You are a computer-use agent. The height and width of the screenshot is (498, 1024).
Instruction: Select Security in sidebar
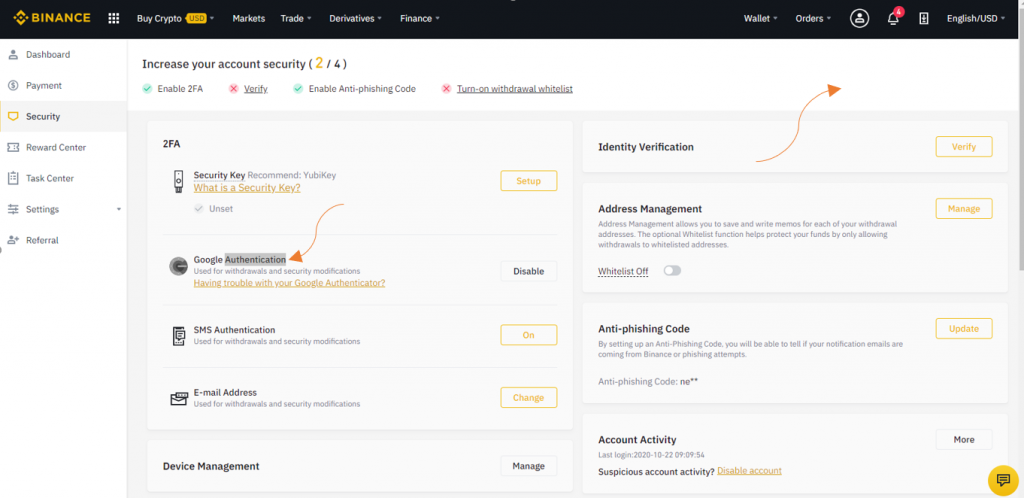(x=63, y=117)
